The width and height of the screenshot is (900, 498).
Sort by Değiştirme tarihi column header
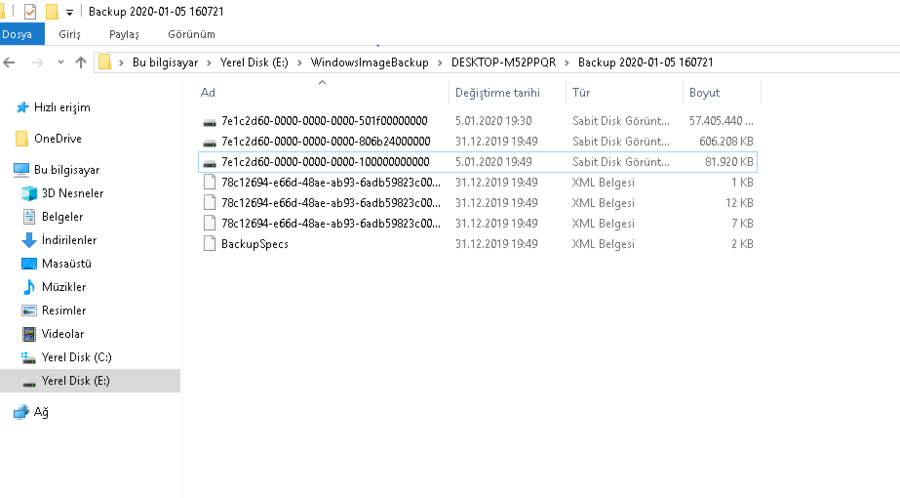(498, 92)
